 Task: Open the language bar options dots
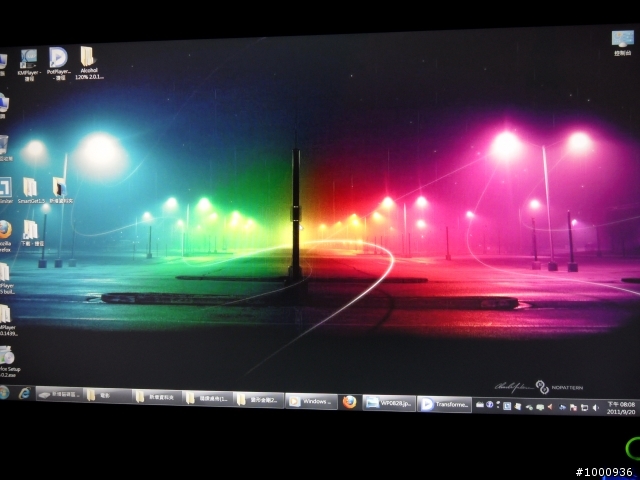[498, 404]
